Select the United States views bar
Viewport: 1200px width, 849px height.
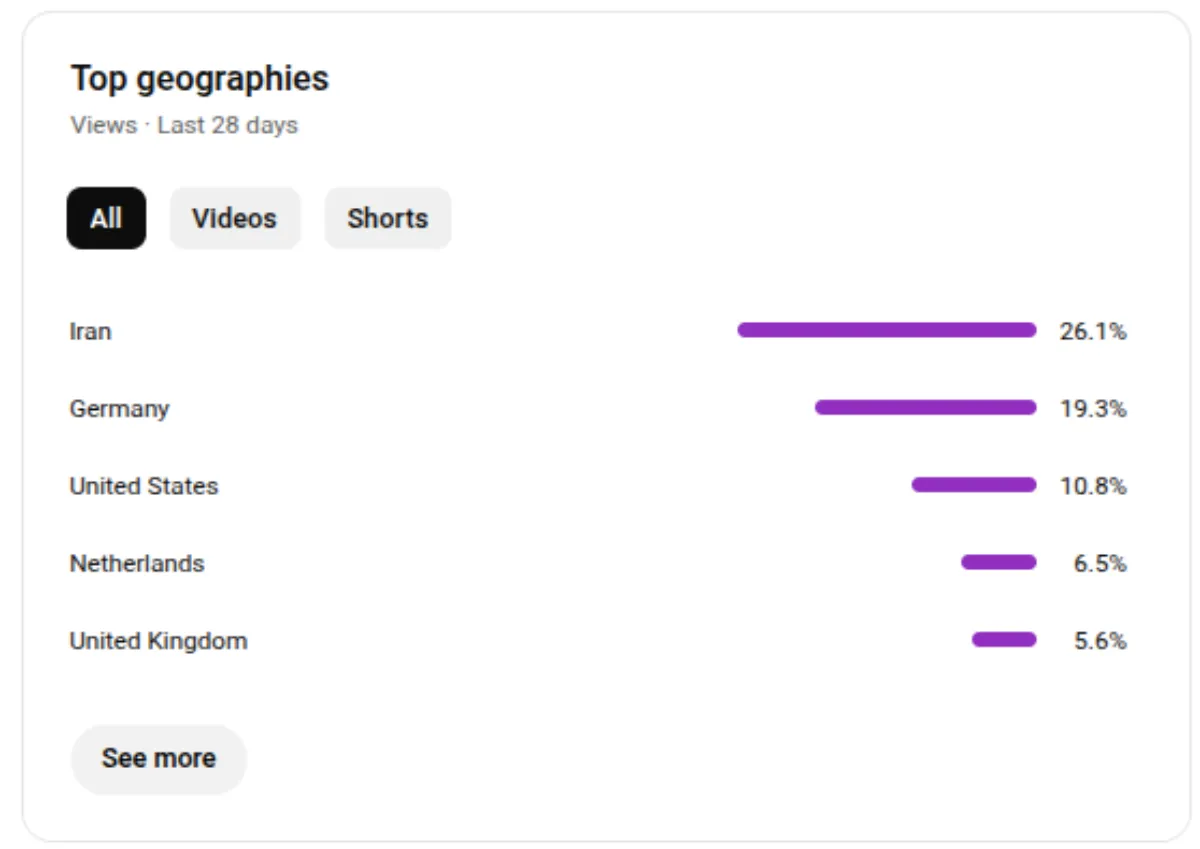point(973,485)
